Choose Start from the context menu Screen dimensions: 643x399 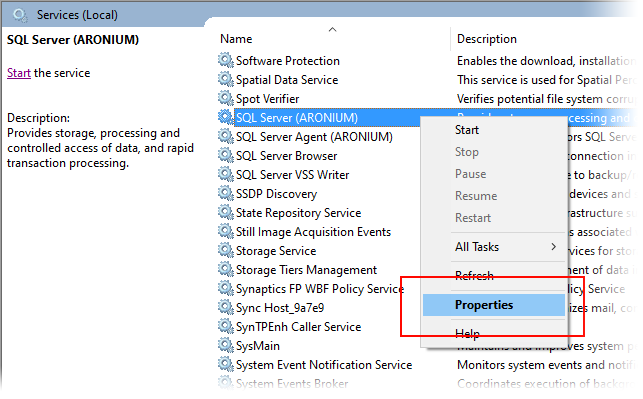[494, 130]
